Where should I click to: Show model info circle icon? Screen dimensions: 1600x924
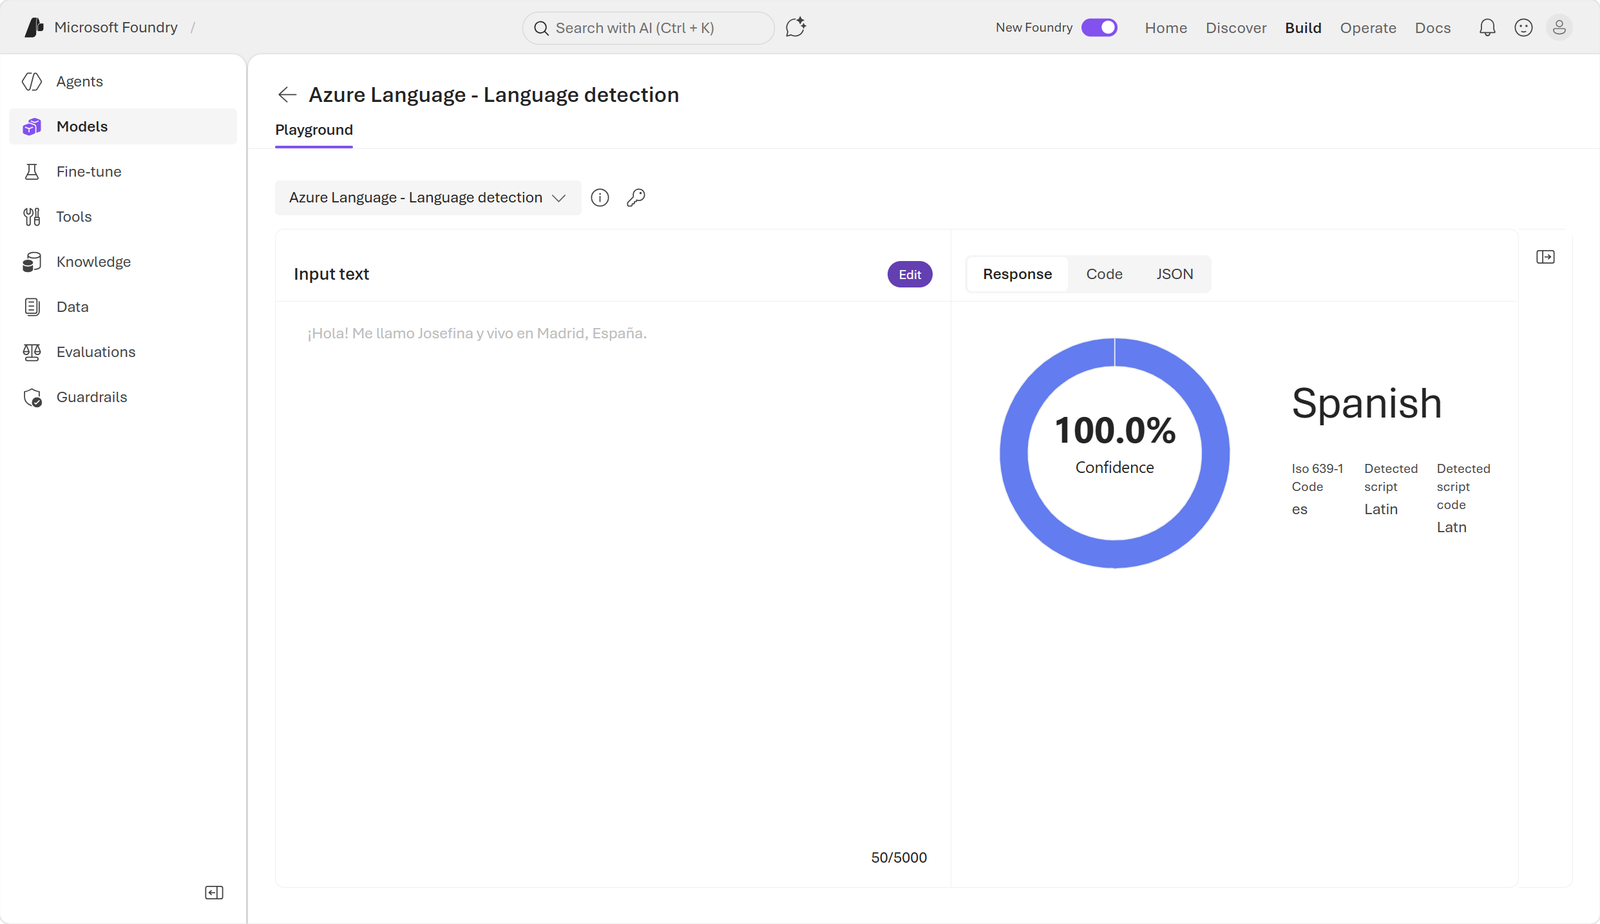600,198
